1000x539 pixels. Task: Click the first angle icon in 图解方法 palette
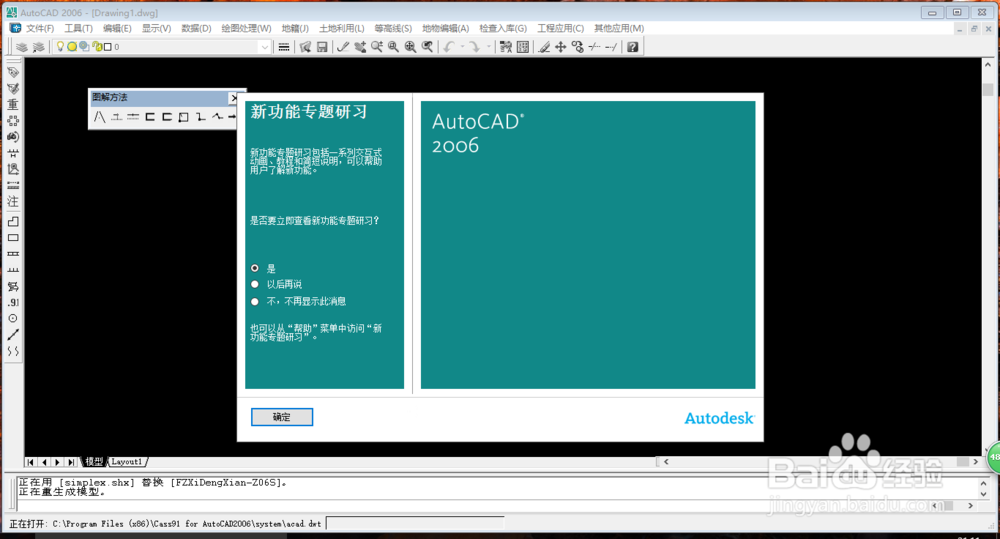(99, 117)
